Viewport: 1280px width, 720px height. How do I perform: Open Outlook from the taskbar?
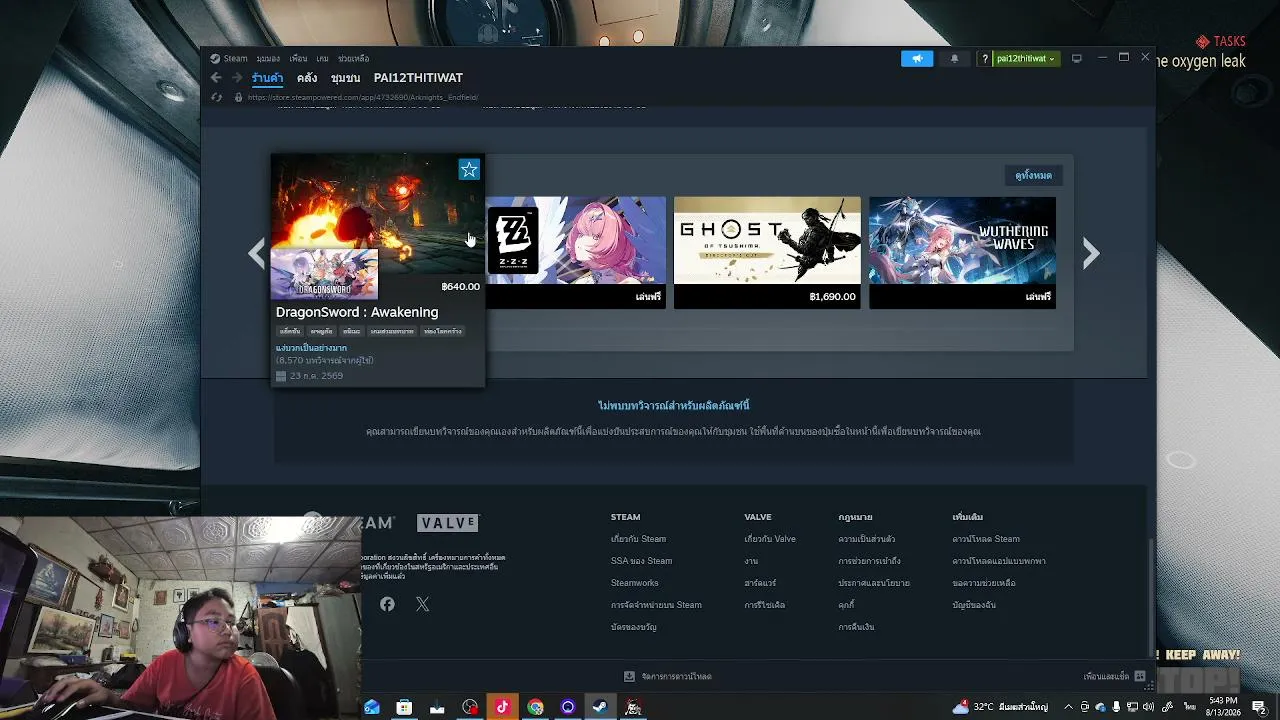coord(372,707)
